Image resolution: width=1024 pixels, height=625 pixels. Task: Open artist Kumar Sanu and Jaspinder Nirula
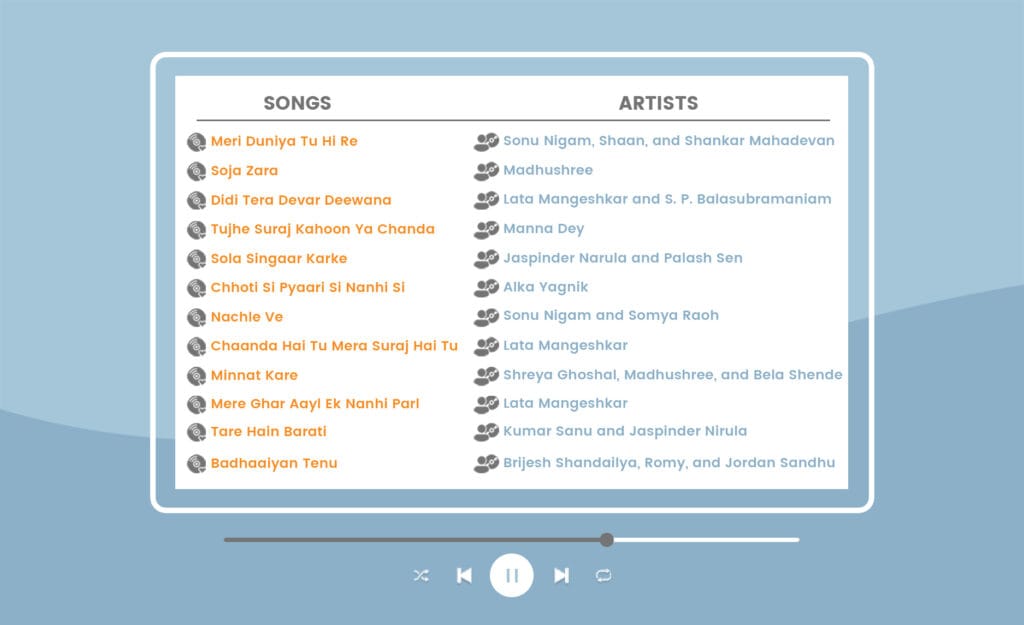[x=625, y=431]
